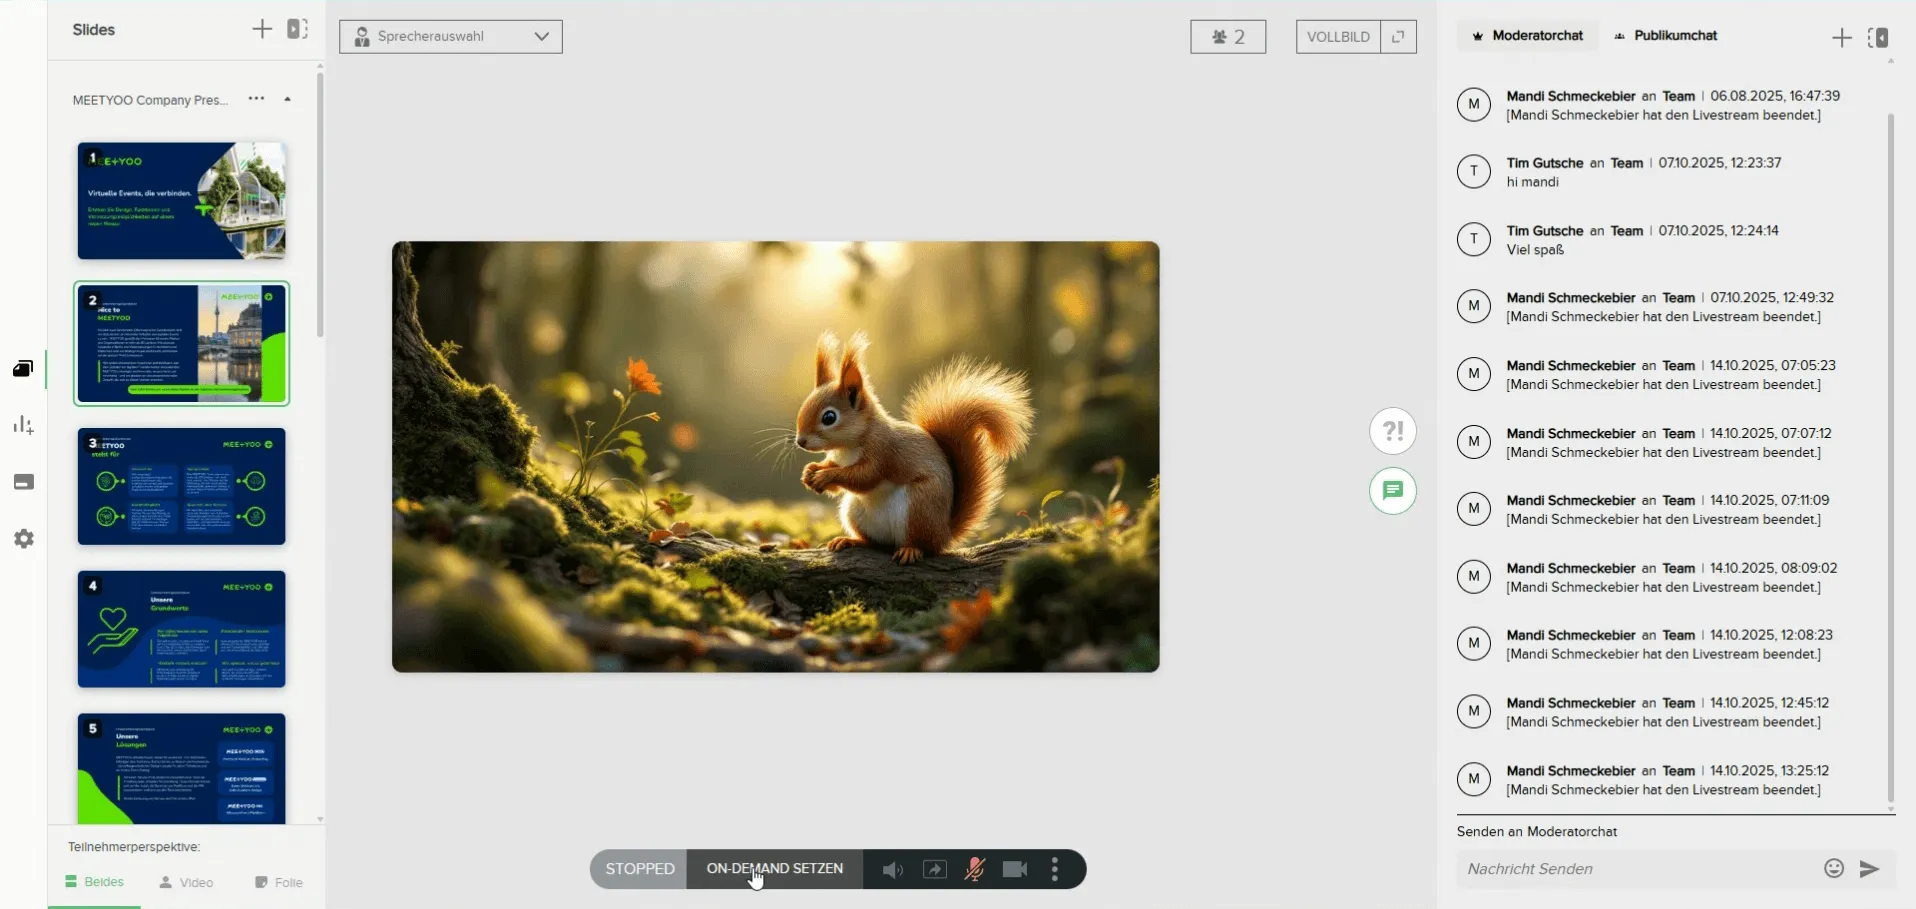The height and width of the screenshot is (909, 1916).
Task: Open the Sprecherauswahl dropdown
Action: click(x=451, y=37)
